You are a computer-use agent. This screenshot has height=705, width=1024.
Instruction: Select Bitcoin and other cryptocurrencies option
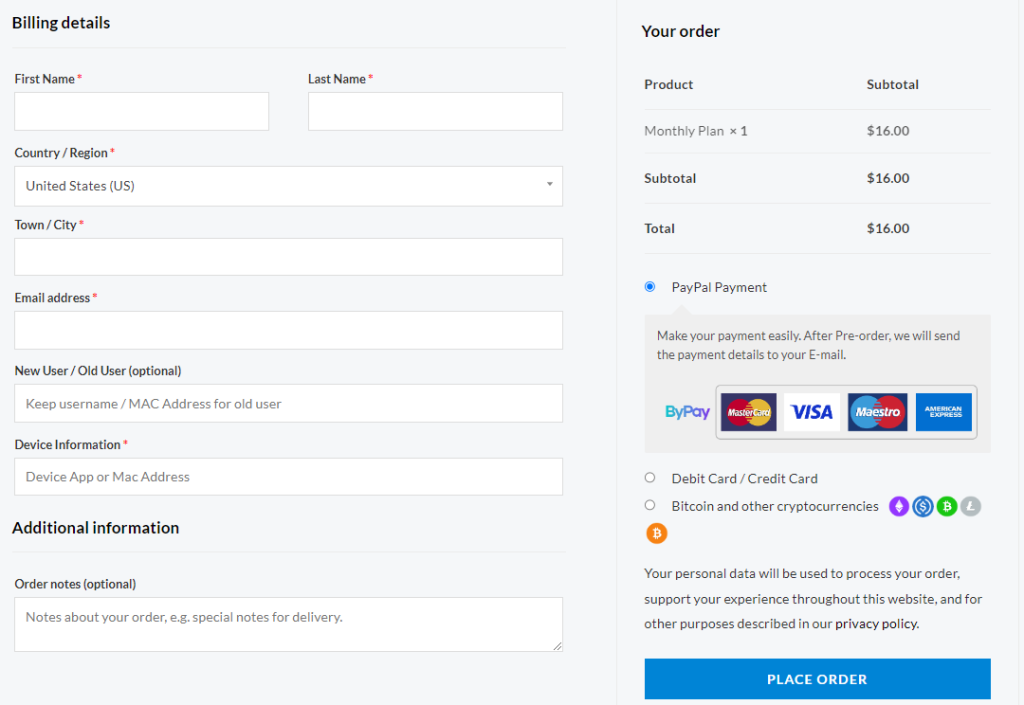650,506
